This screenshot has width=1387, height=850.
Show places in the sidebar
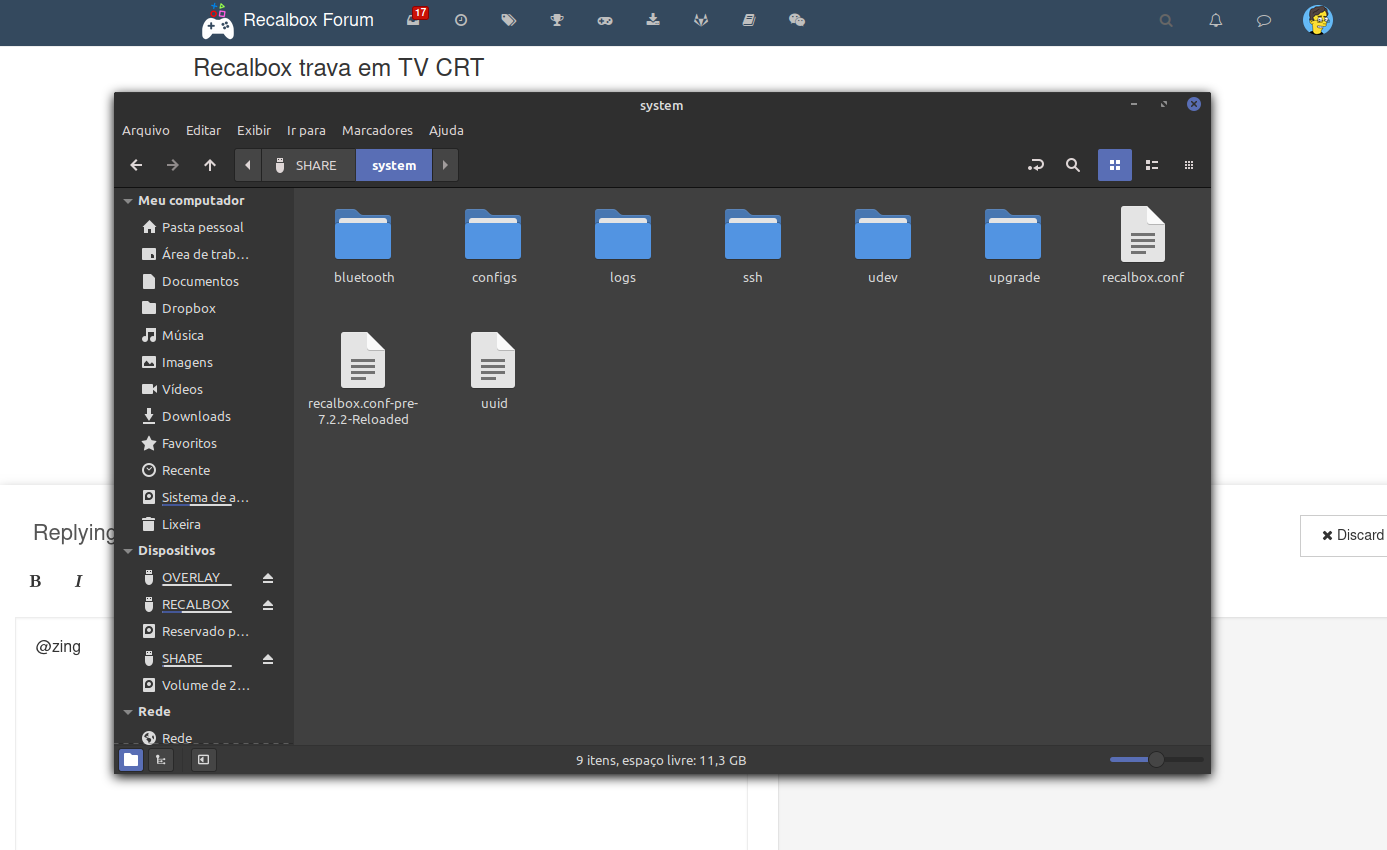131,760
